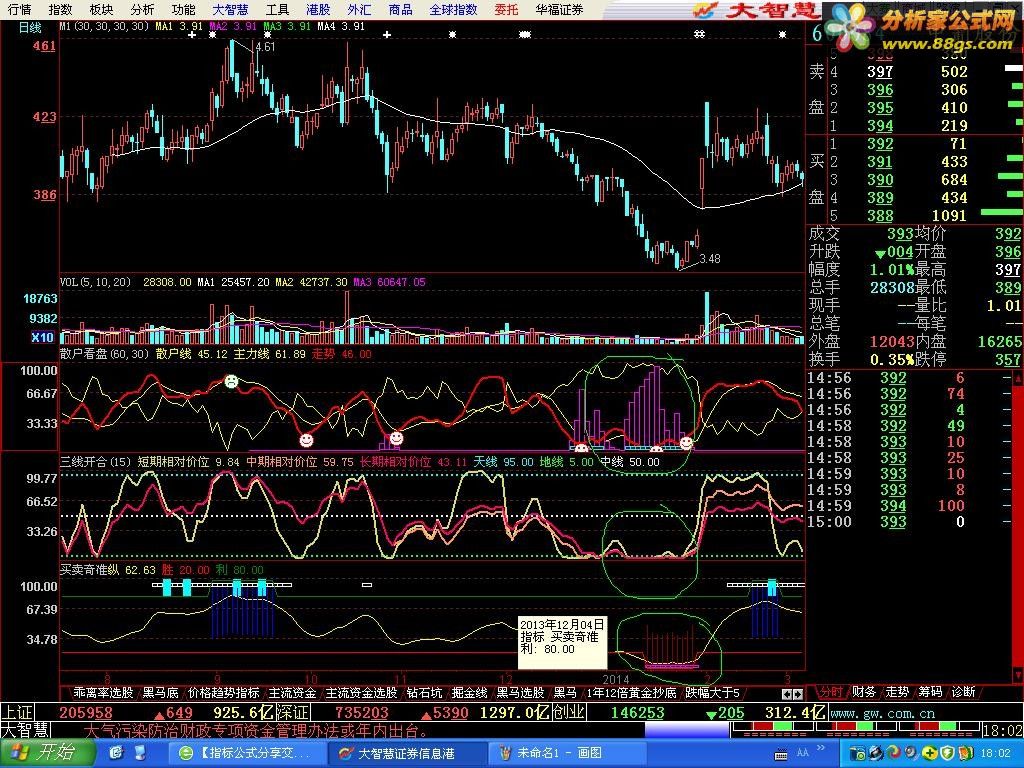Click the 3.48 low price label
This screenshot has height=768, width=1024.
[710, 259]
